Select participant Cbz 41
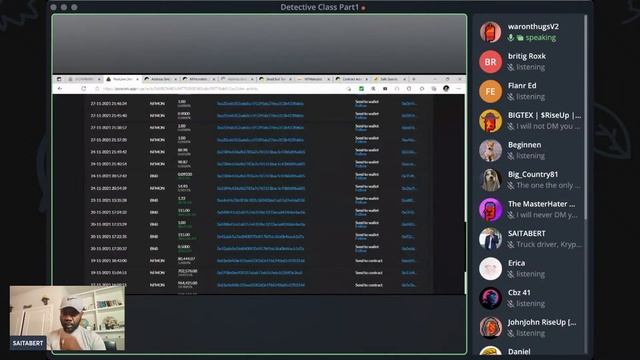640x360 pixels. point(531,298)
